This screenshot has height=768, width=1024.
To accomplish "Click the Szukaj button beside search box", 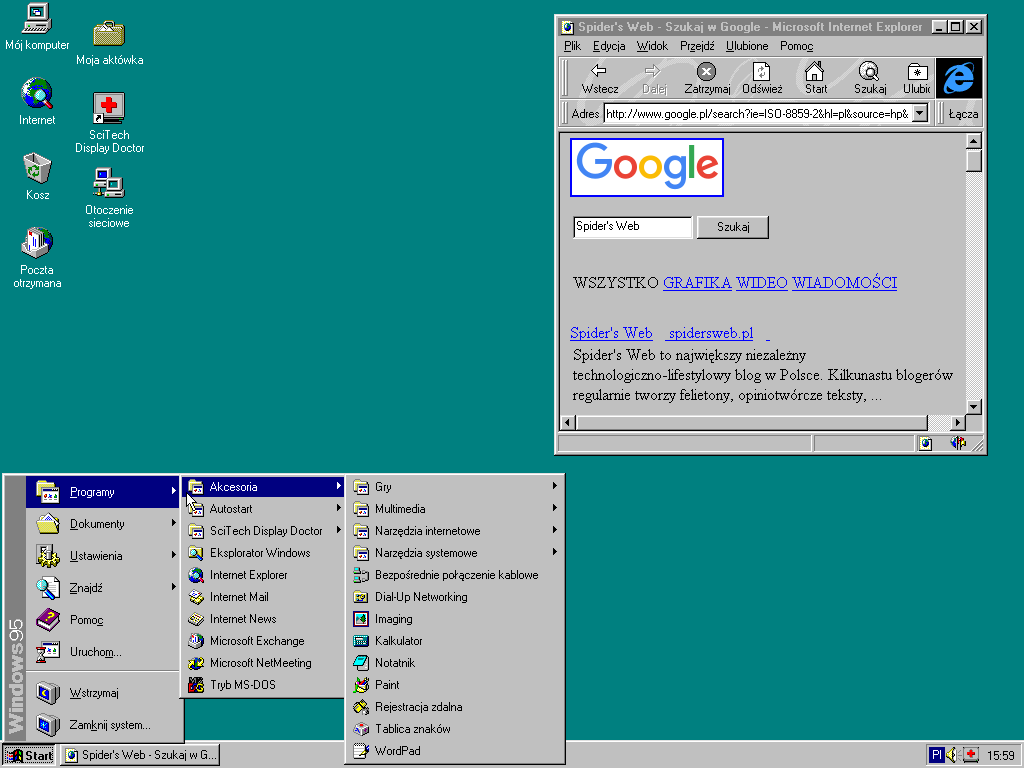I will pos(733,227).
